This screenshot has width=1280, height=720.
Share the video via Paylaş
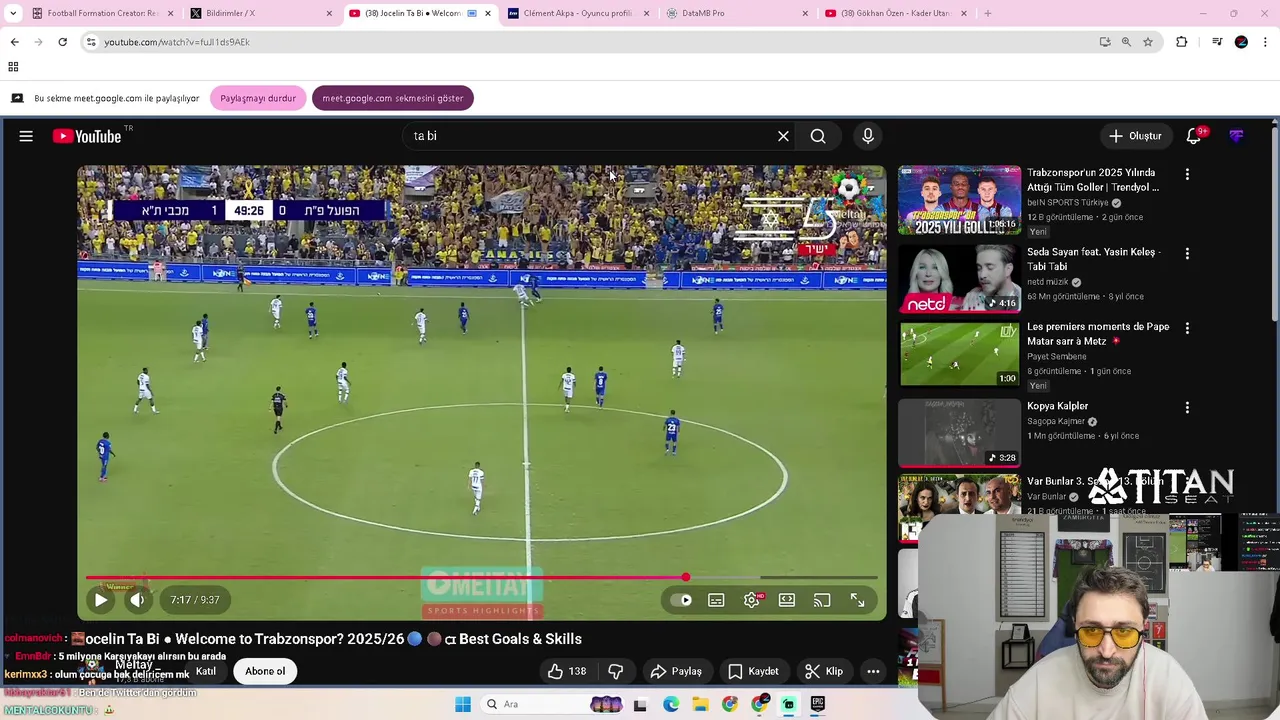click(676, 671)
